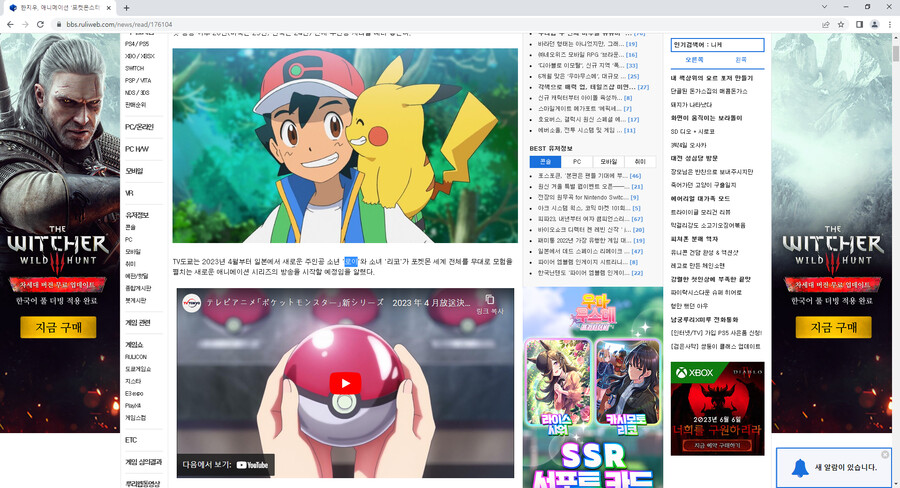This screenshot has width=900, height=488.
Task: Close the ruliweb news browser tab
Action: [108, 7]
